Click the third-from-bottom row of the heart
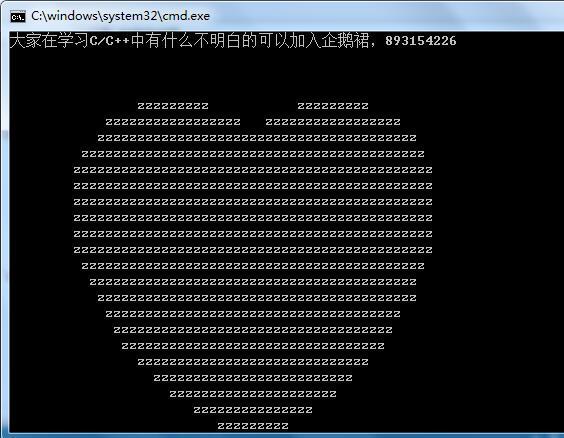 pyautogui.click(x=253, y=394)
